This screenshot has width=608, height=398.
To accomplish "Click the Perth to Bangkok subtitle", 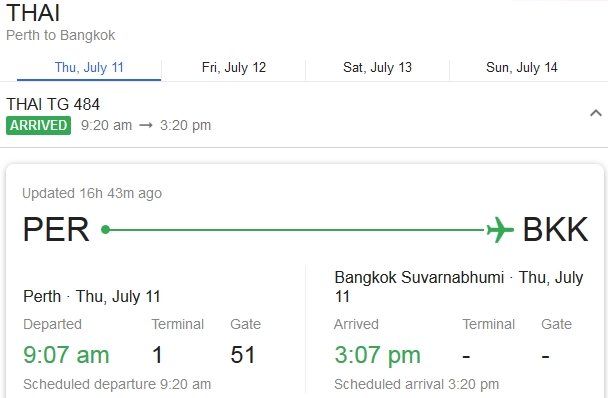I will (60, 35).
